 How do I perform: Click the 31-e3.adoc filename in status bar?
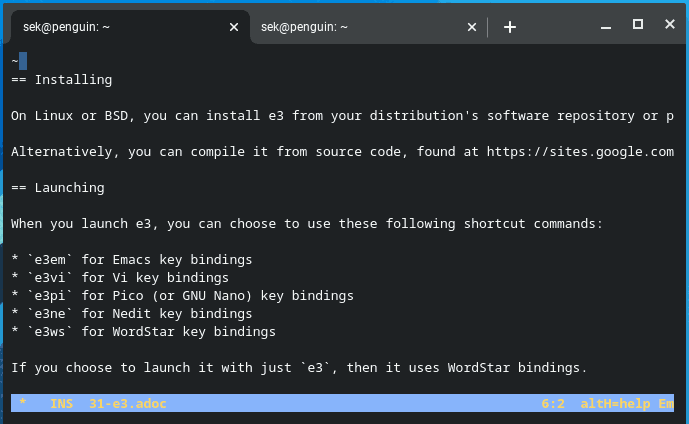(x=127, y=404)
